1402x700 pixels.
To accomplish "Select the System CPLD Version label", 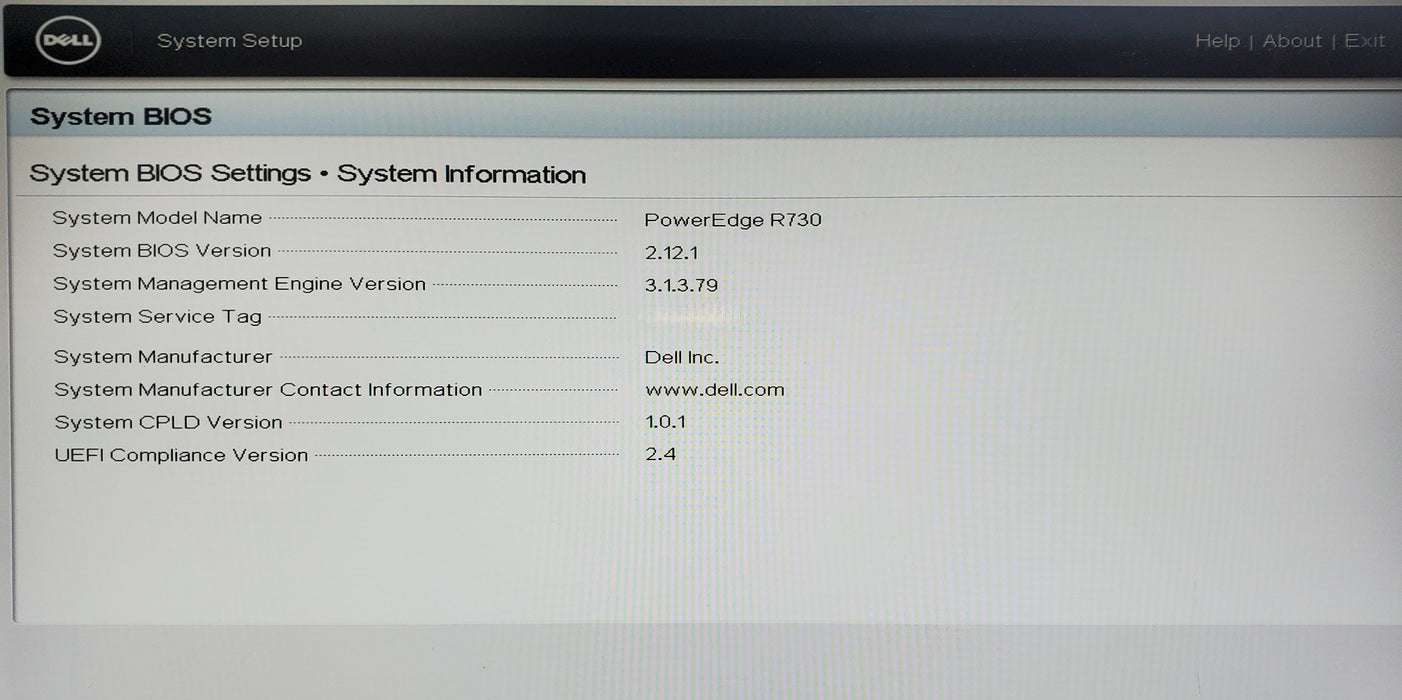I will [168, 423].
